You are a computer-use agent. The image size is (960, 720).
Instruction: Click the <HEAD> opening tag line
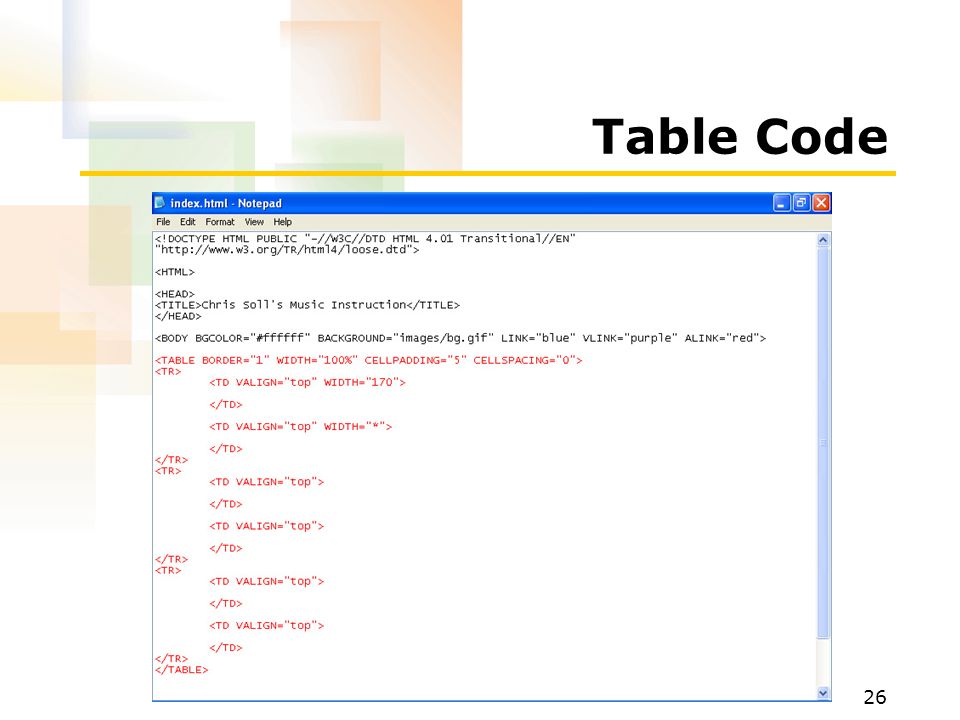coord(174,294)
